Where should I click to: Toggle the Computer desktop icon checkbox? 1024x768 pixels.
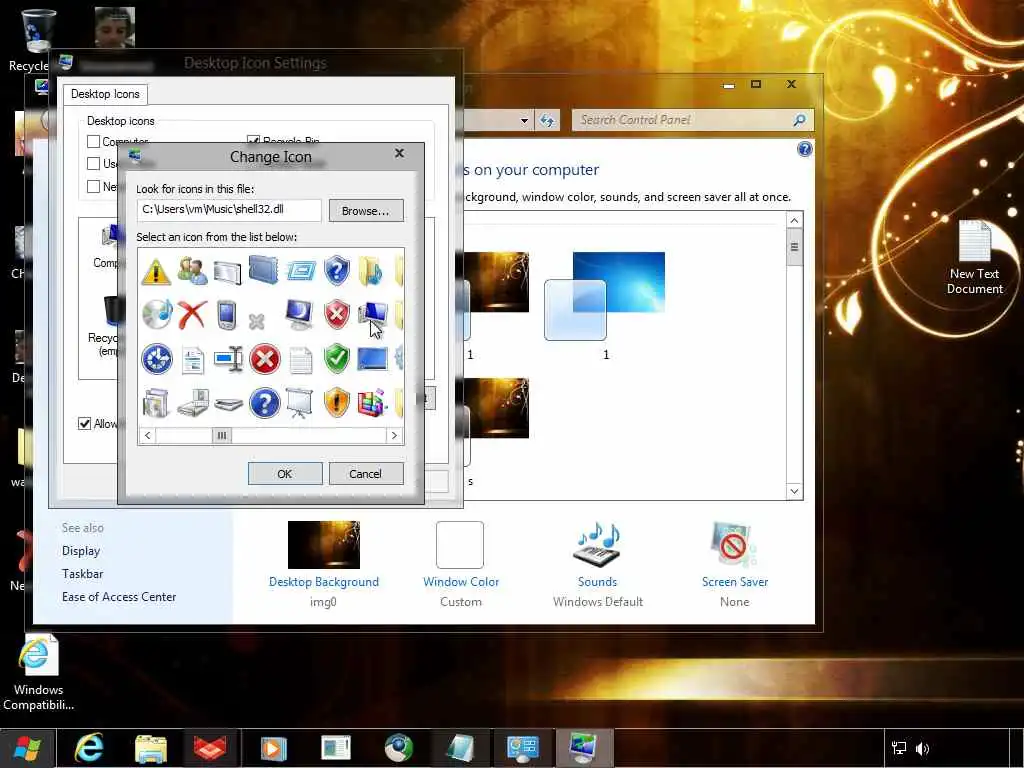(93, 141)
